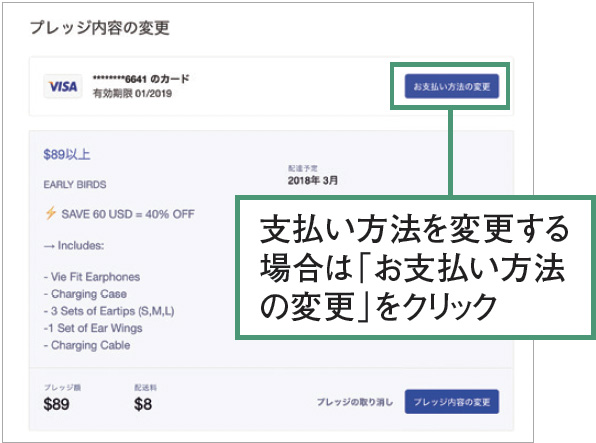The image size is (596, 443).
Task: Click the Charging Case list item
Action: point(85,294)
